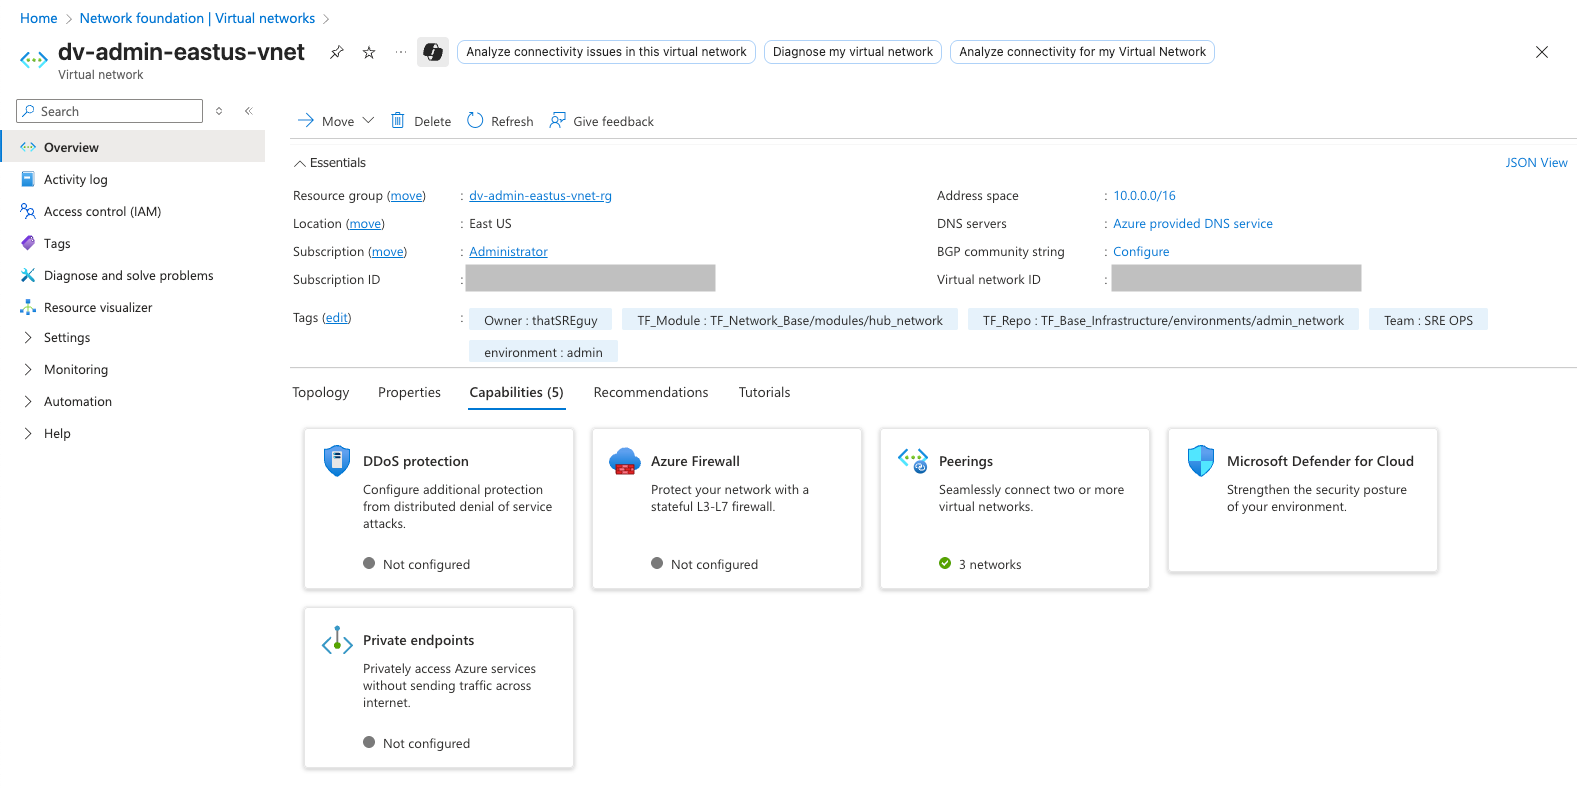Switch to the Properties tab

pos(409,393)
